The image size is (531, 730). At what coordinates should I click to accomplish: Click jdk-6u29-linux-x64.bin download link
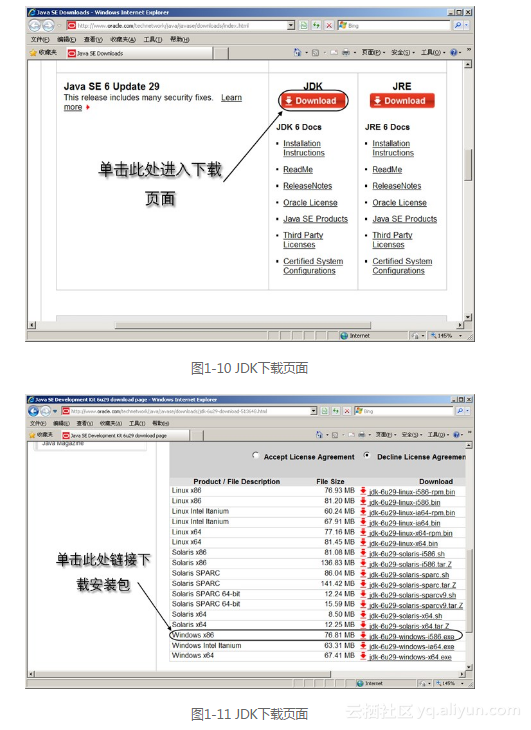[x=403, y=543]
